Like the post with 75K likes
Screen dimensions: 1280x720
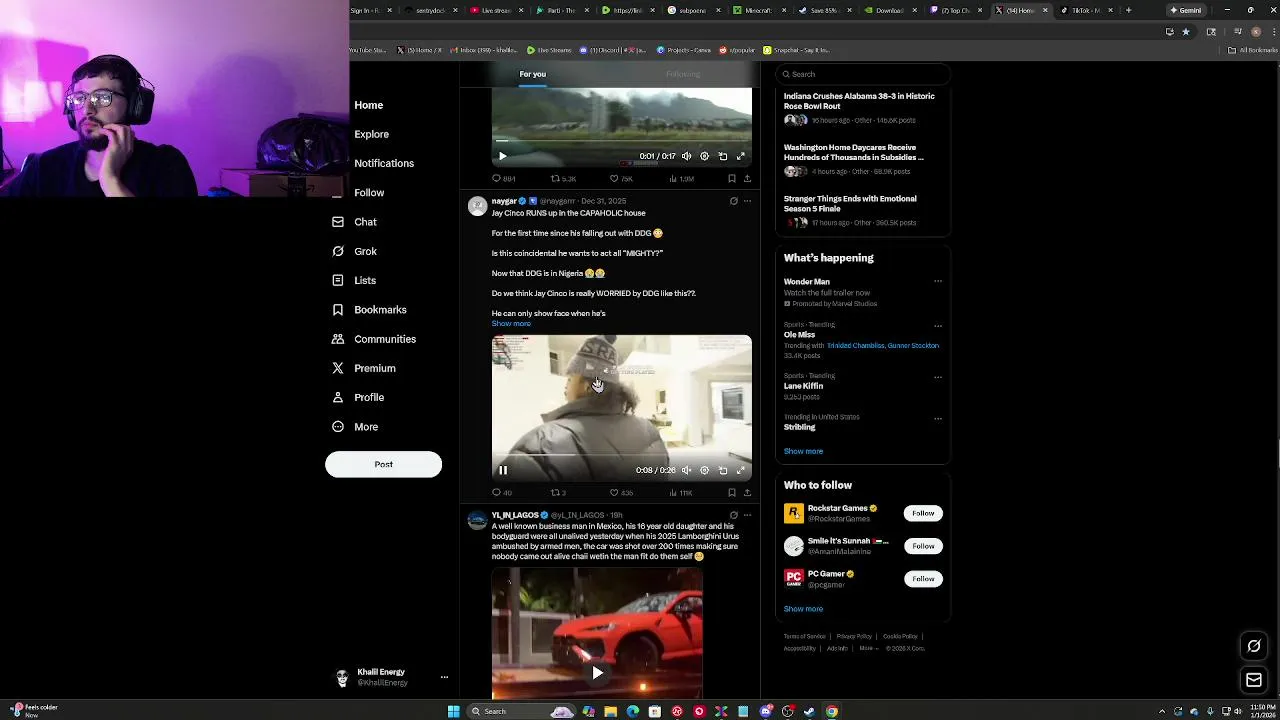pos(621,179)
